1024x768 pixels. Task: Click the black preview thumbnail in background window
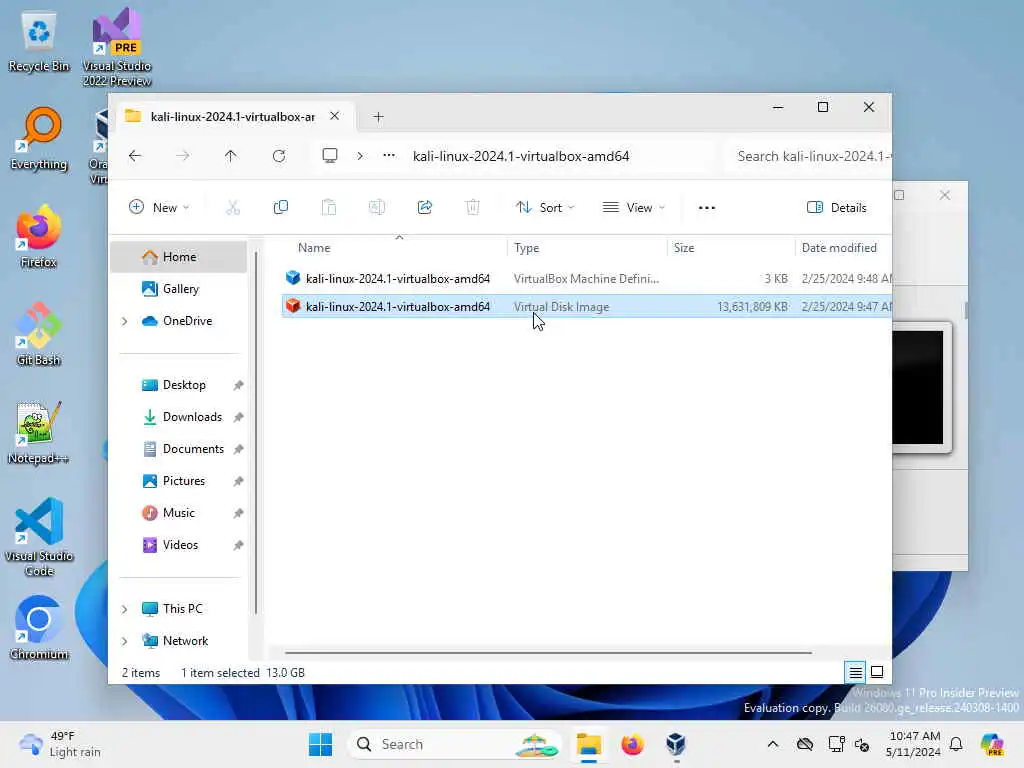tap(918, 387)
